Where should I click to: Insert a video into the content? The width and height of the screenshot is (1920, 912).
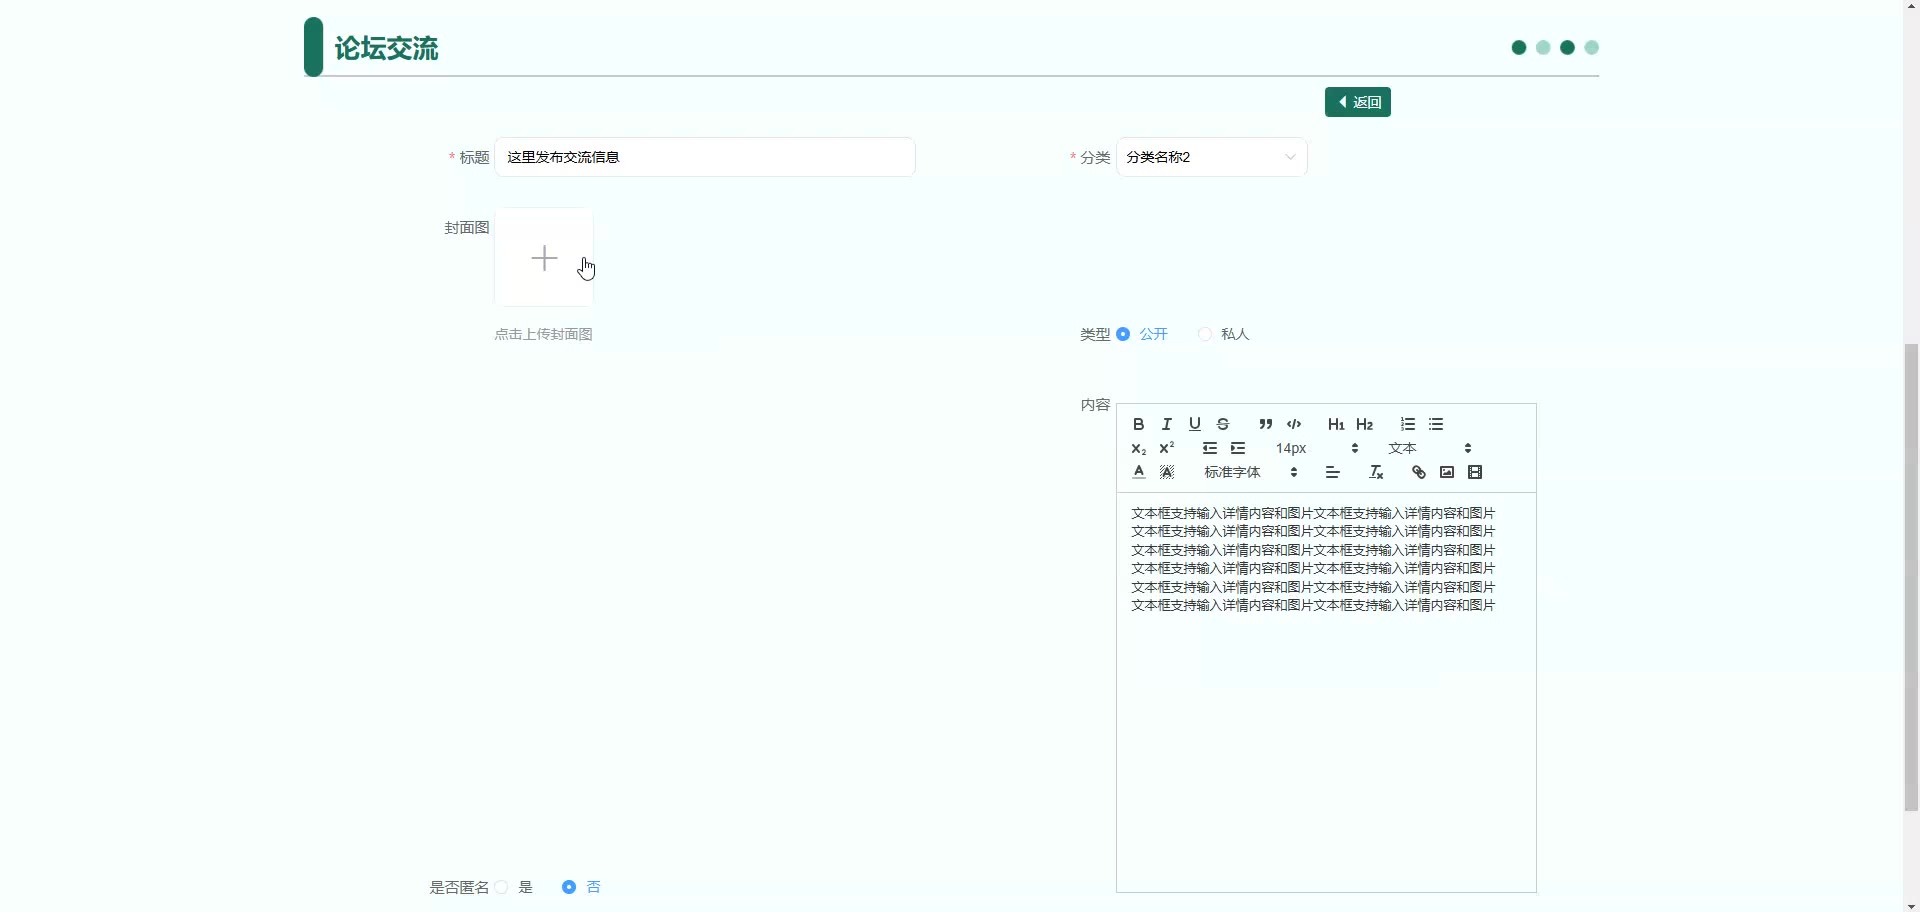1474,472
